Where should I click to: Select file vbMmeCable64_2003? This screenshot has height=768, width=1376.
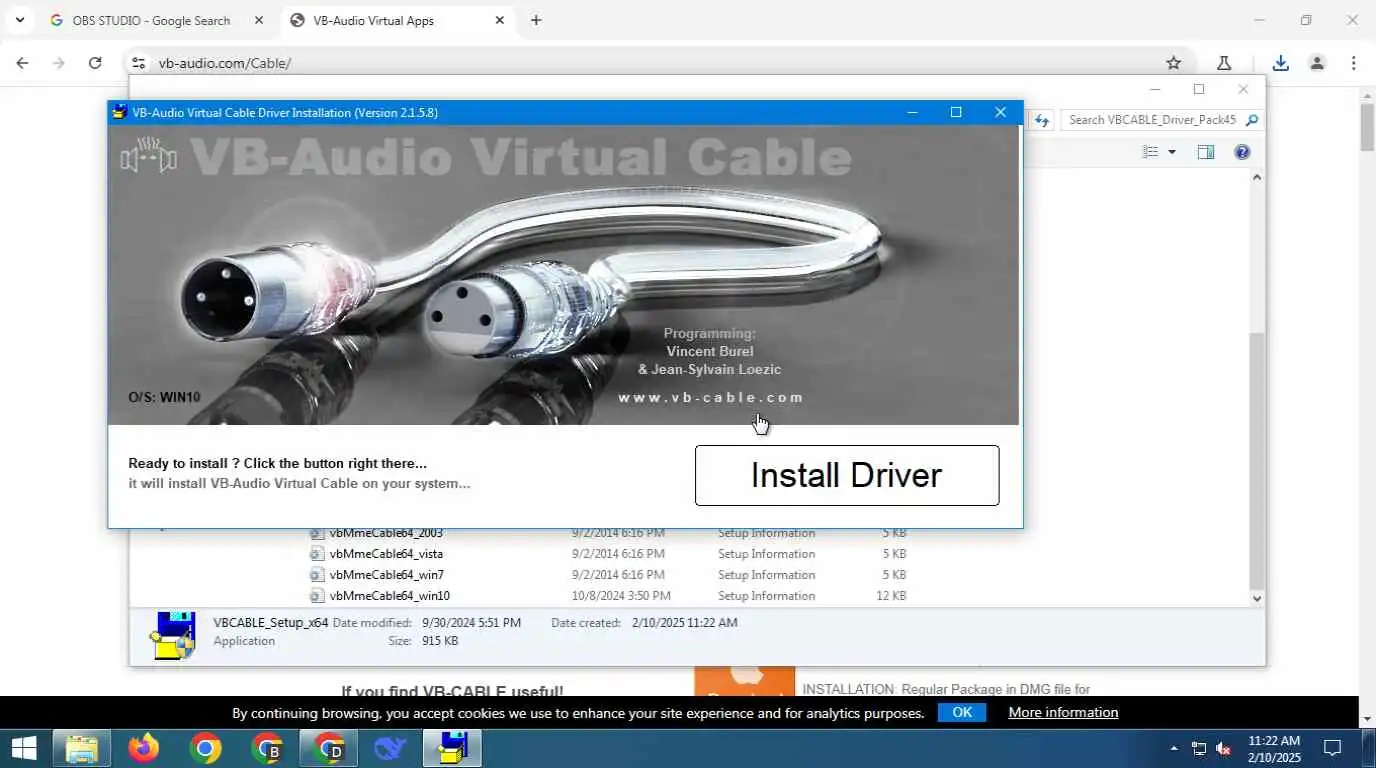[x=386, y=533]
